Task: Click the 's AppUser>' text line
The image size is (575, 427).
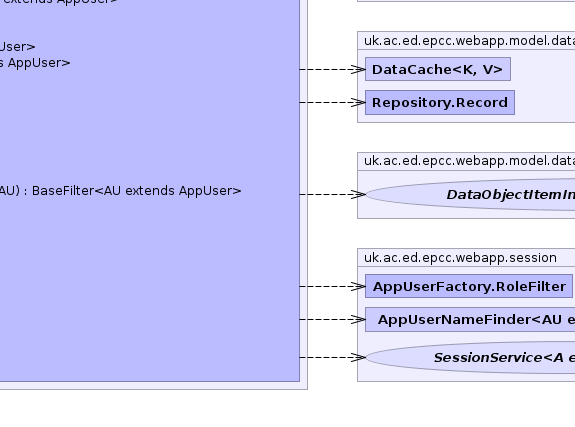Action: click(35, 63)
